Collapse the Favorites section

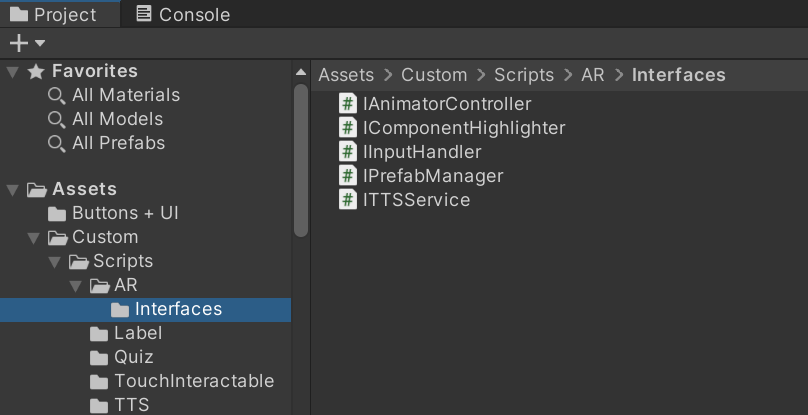click(x=13, y=72)
